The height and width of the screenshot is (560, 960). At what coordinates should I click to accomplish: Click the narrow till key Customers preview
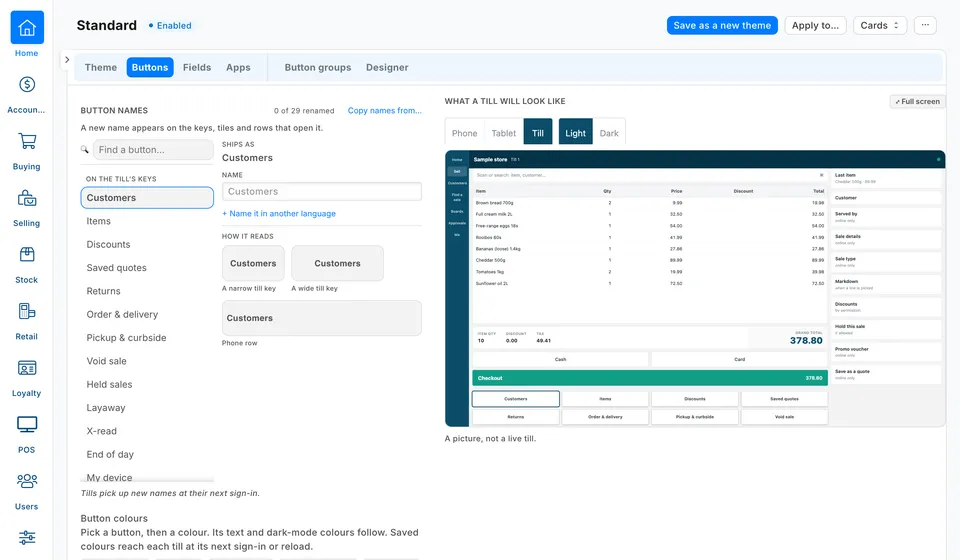click(253, 263)
